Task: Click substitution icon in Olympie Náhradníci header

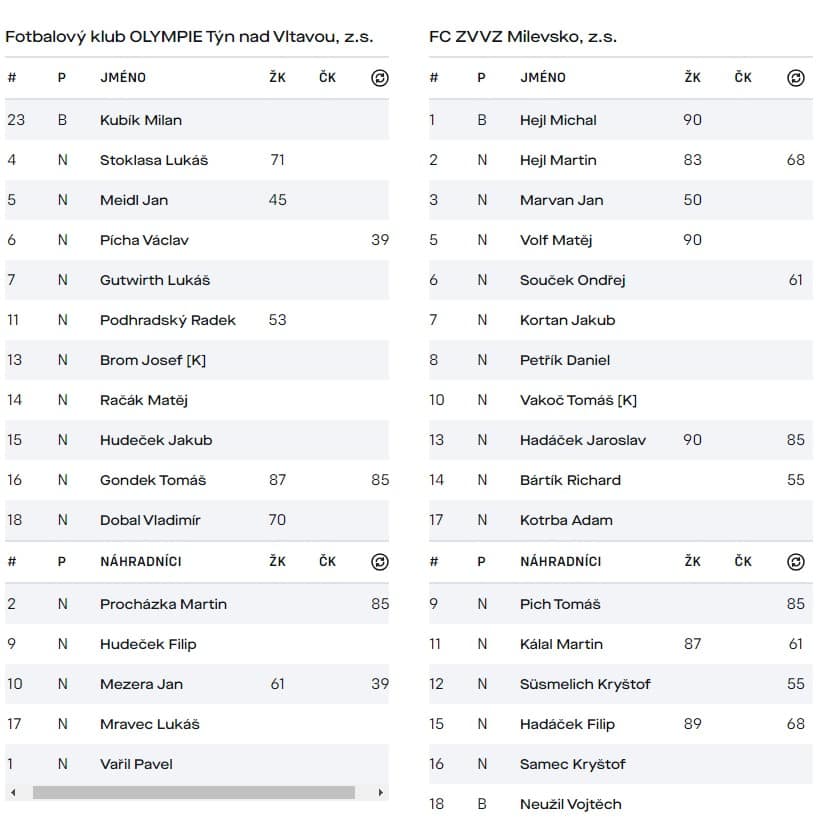Action: (379, 561)
